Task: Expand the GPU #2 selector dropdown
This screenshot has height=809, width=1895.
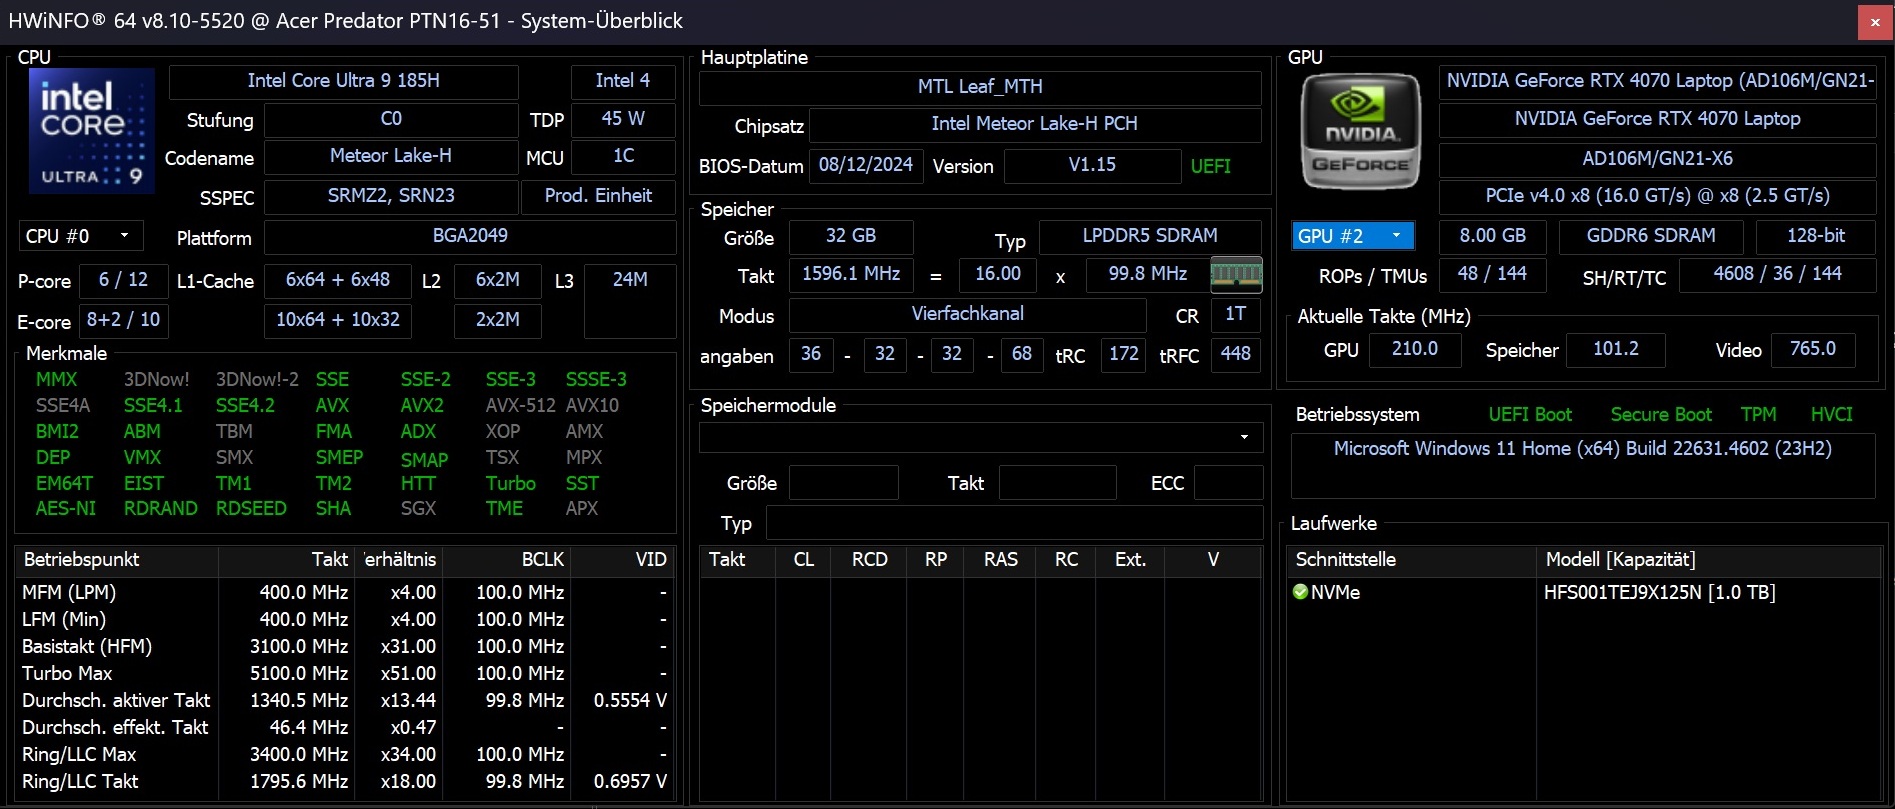Action: (x=1351, y=236)
